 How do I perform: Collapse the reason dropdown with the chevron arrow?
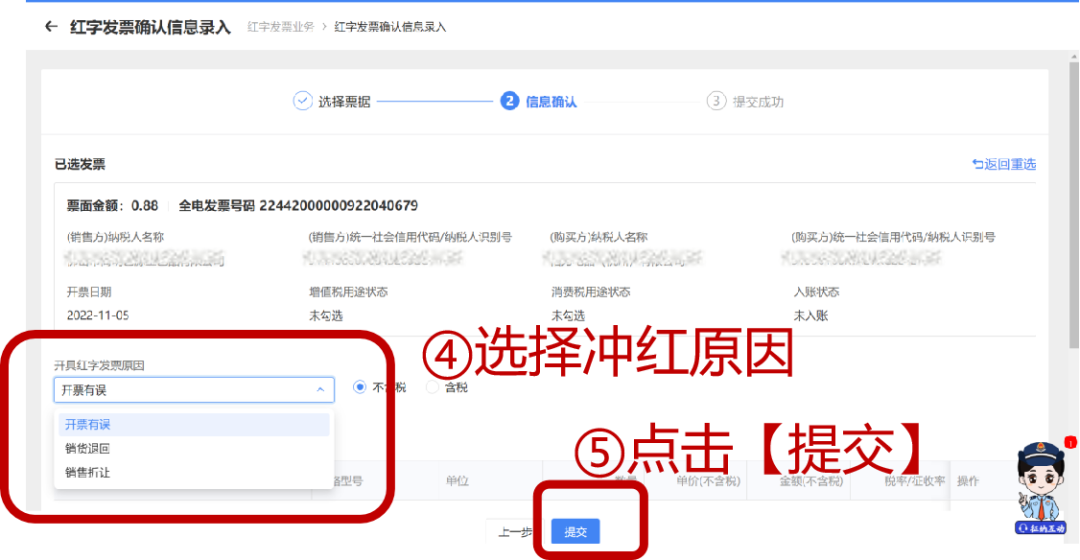coord(320,390)
